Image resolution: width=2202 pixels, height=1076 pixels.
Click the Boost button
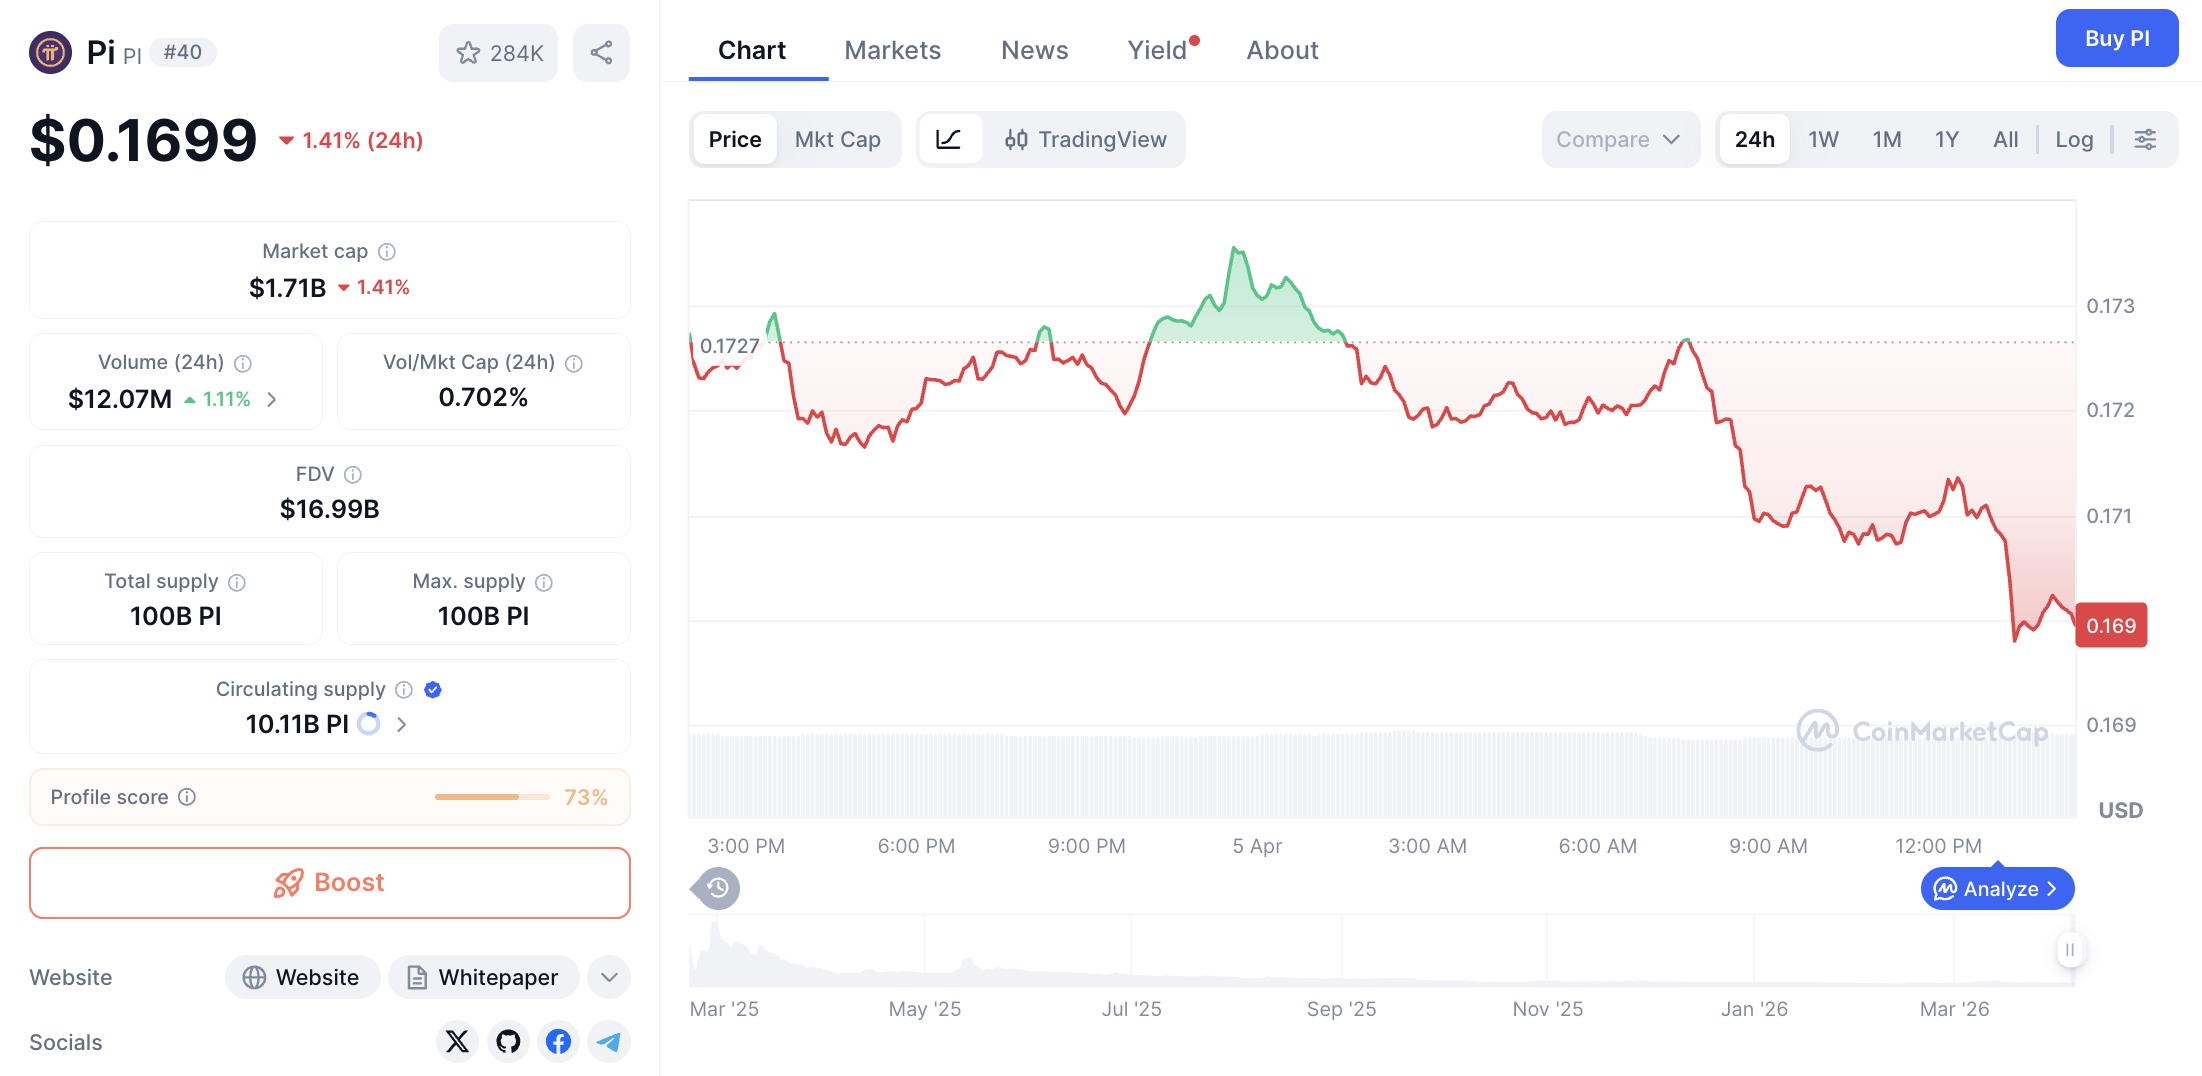(329, 882)
